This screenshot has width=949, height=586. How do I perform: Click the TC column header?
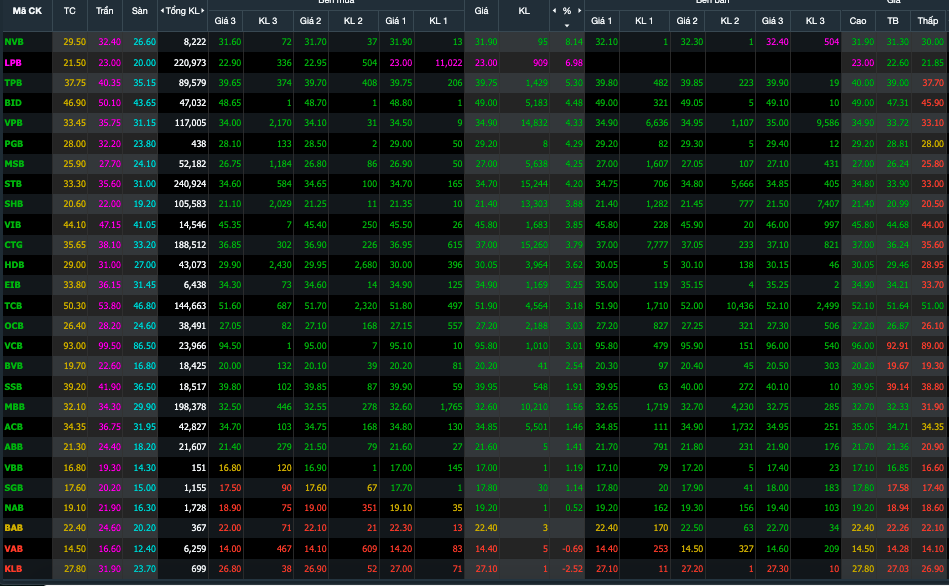coord(69,11)
